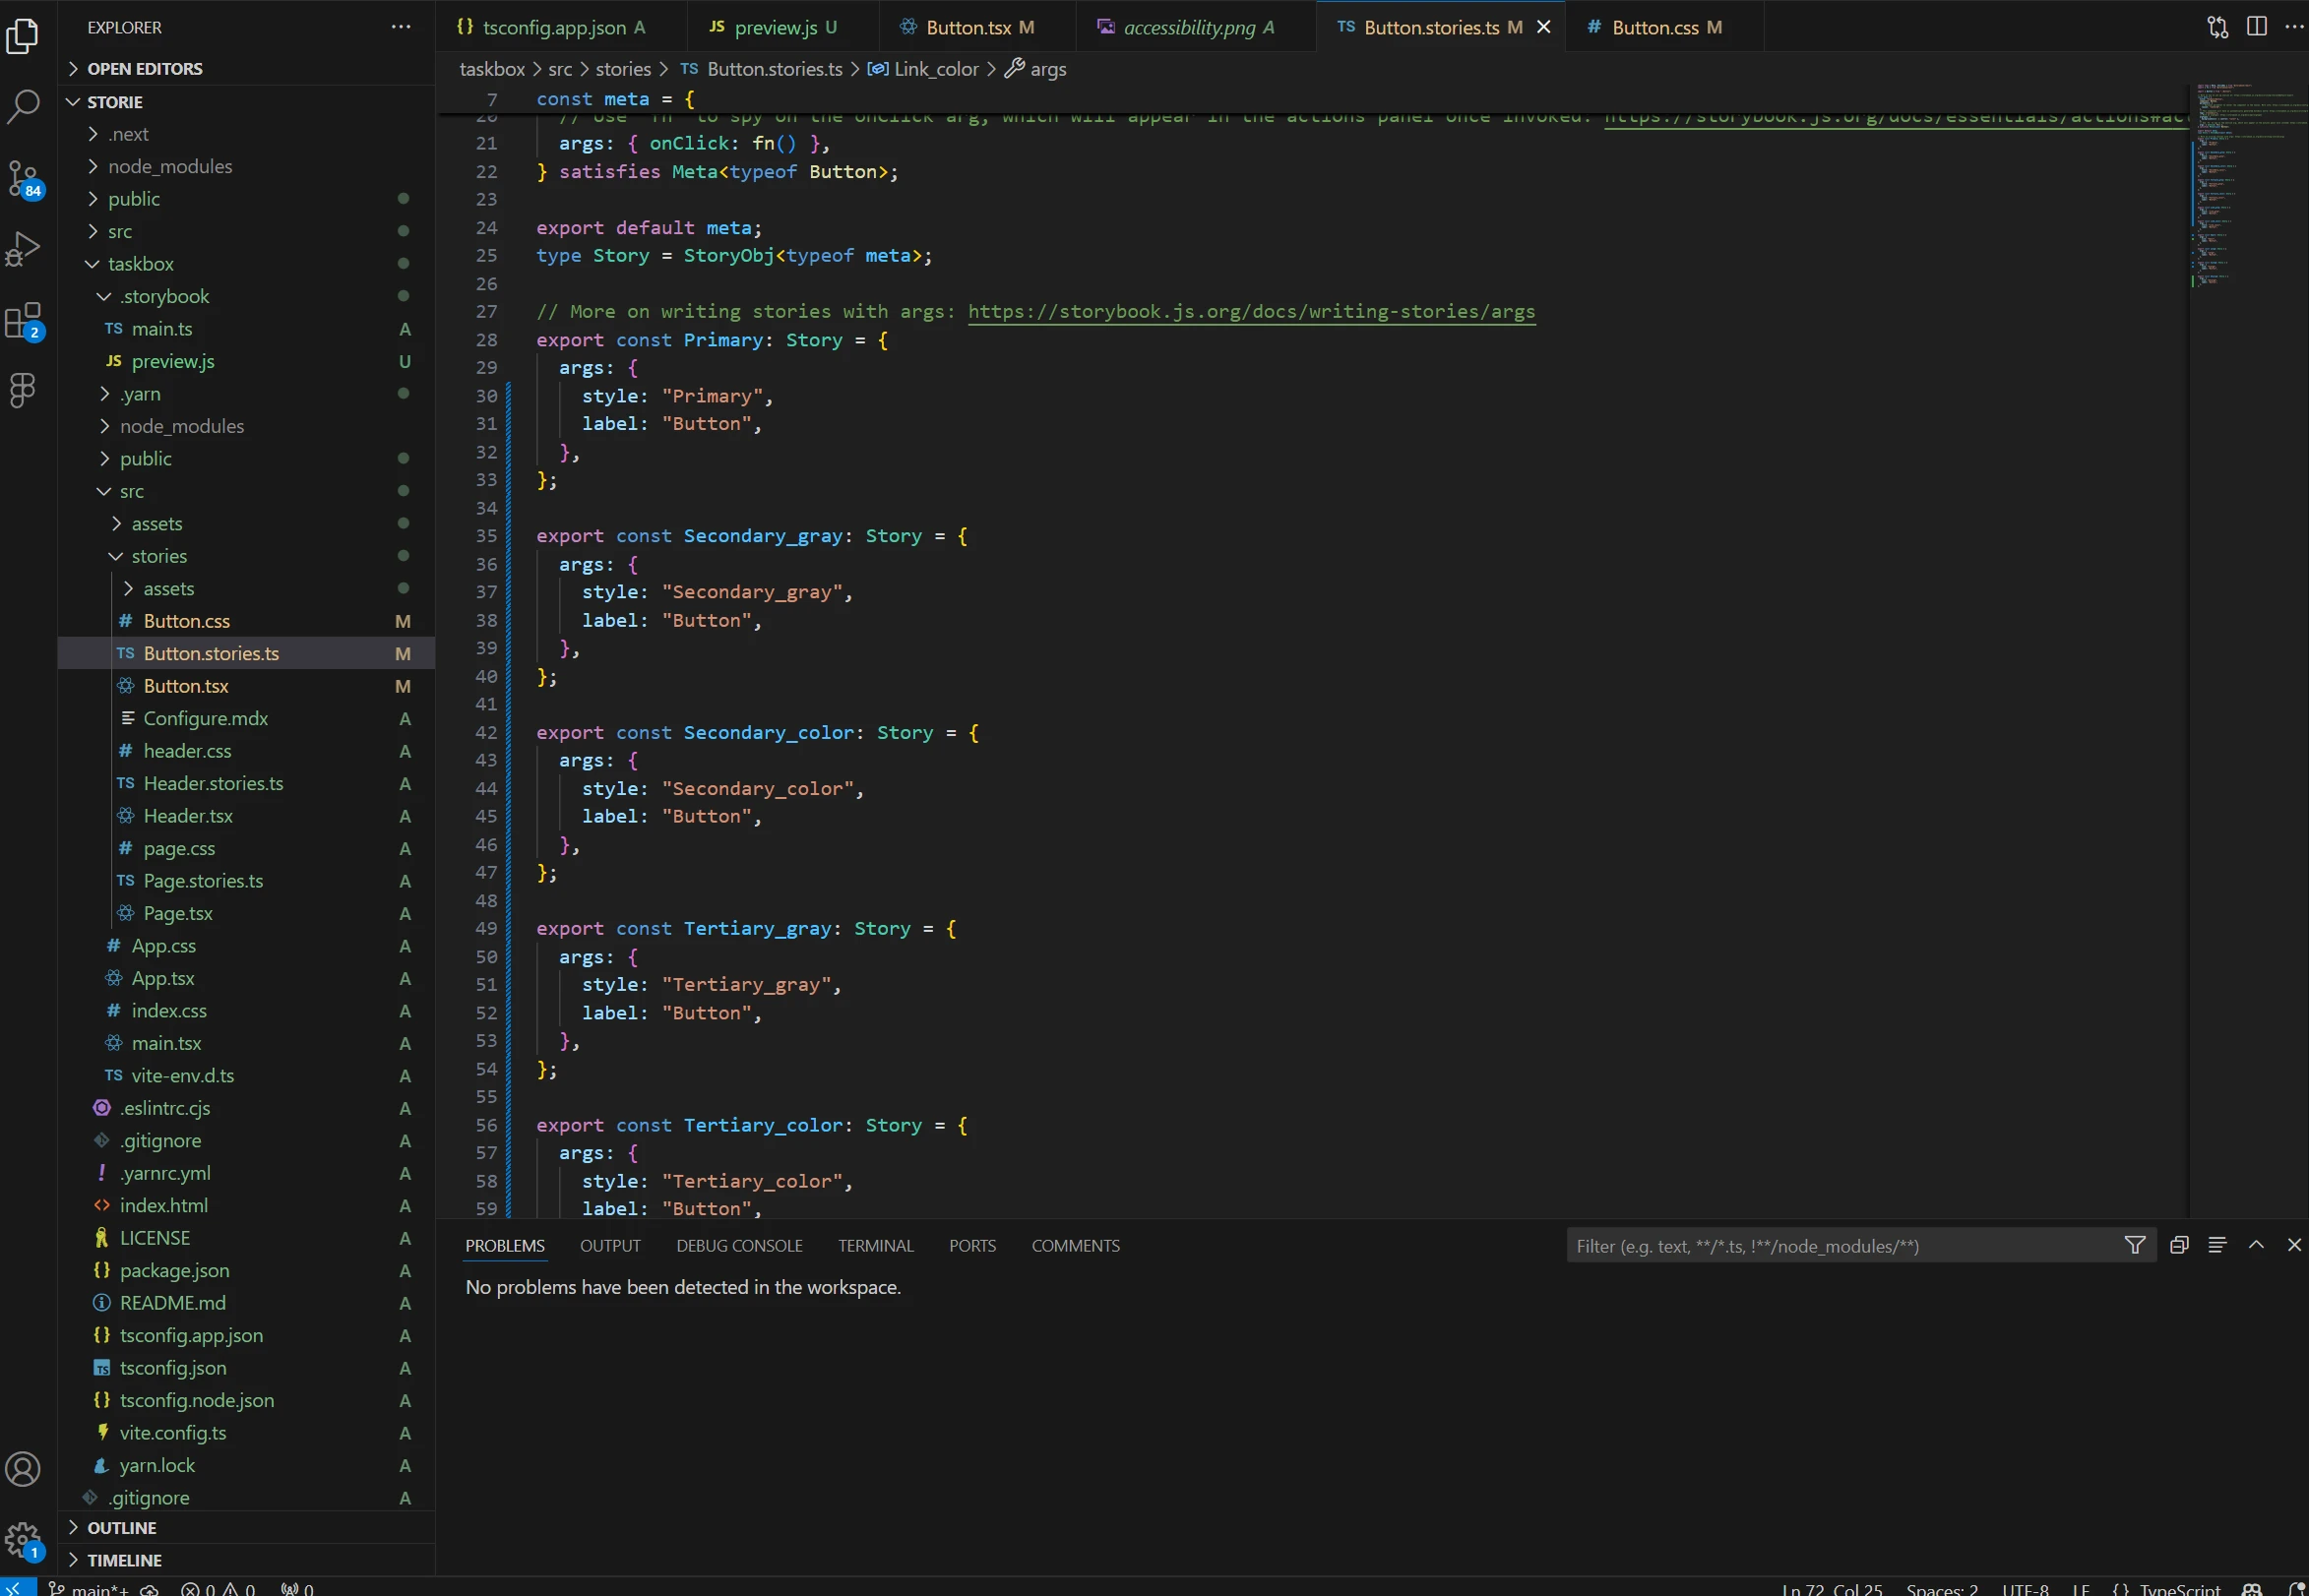Open the Extensions view in activity bar
2309x1596 pixels.
point(23,321)
